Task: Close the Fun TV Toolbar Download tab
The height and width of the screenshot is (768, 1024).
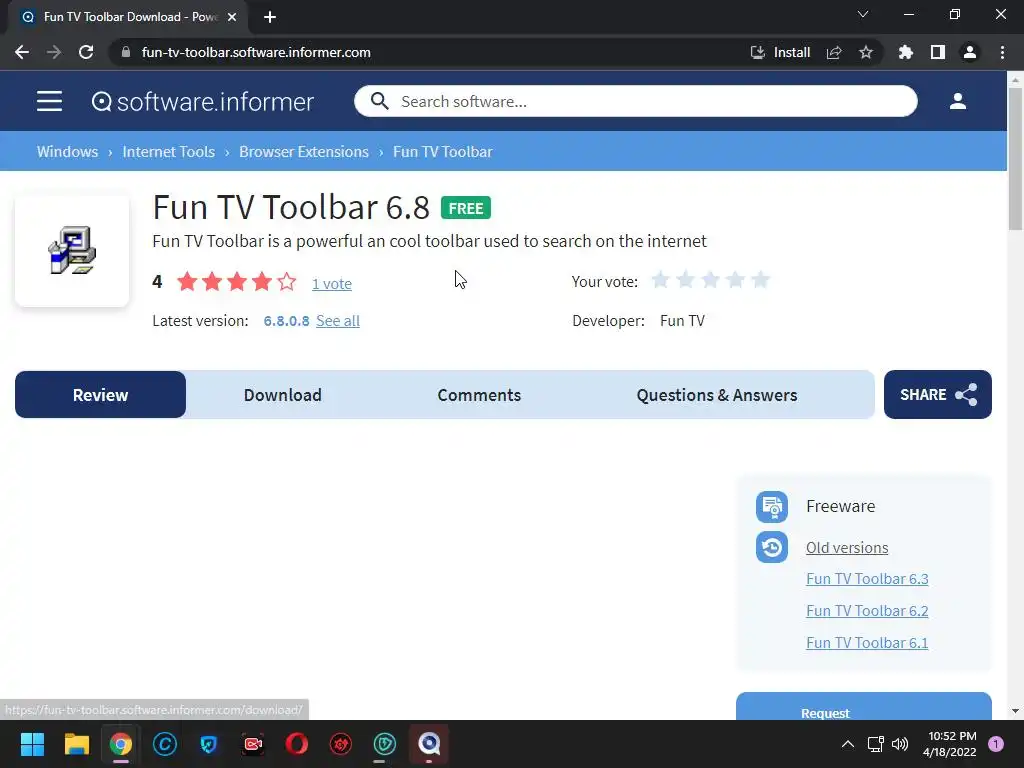Action: point(232,17)
